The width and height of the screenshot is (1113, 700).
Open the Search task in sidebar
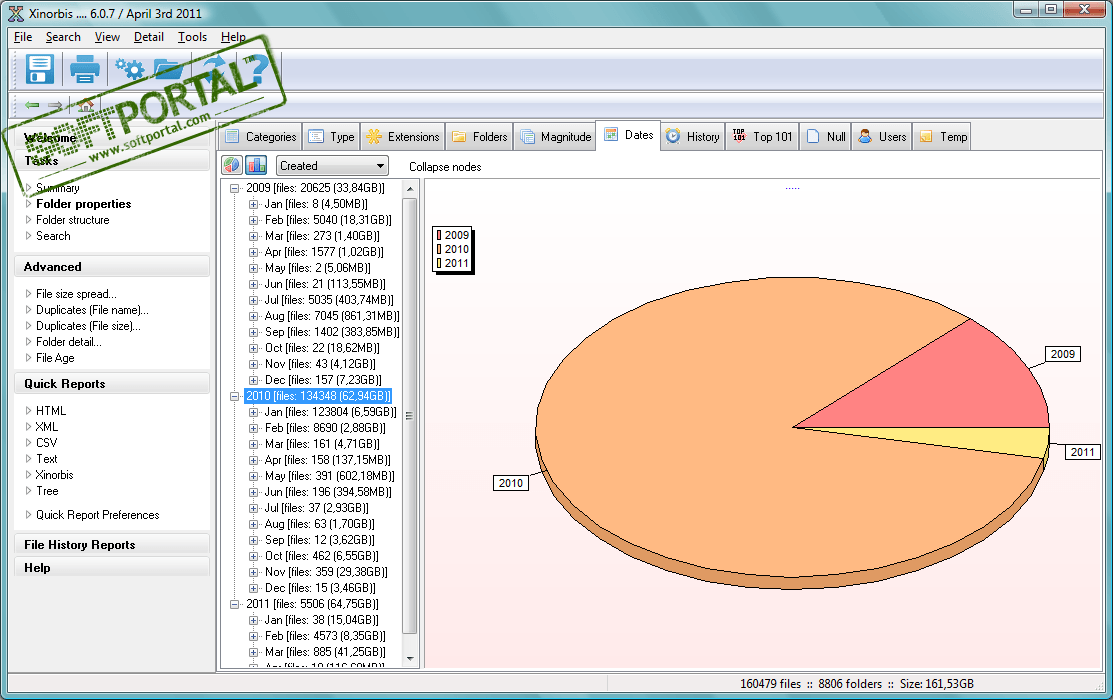(53, 236)
